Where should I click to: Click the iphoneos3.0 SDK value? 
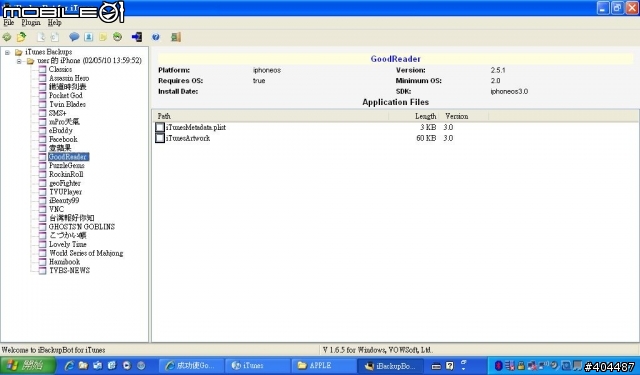509,91
